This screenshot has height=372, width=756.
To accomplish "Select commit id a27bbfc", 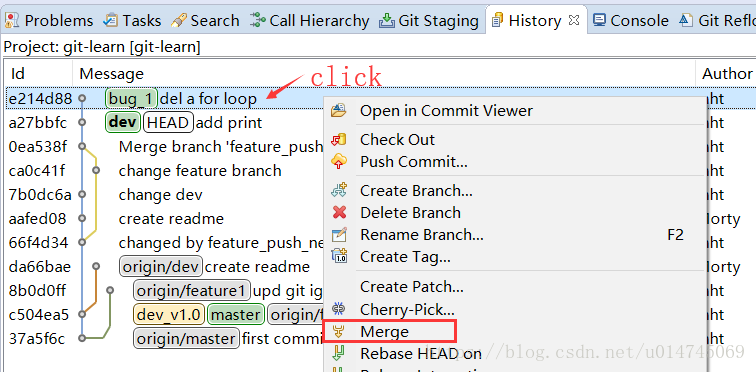I will point(38,123).
